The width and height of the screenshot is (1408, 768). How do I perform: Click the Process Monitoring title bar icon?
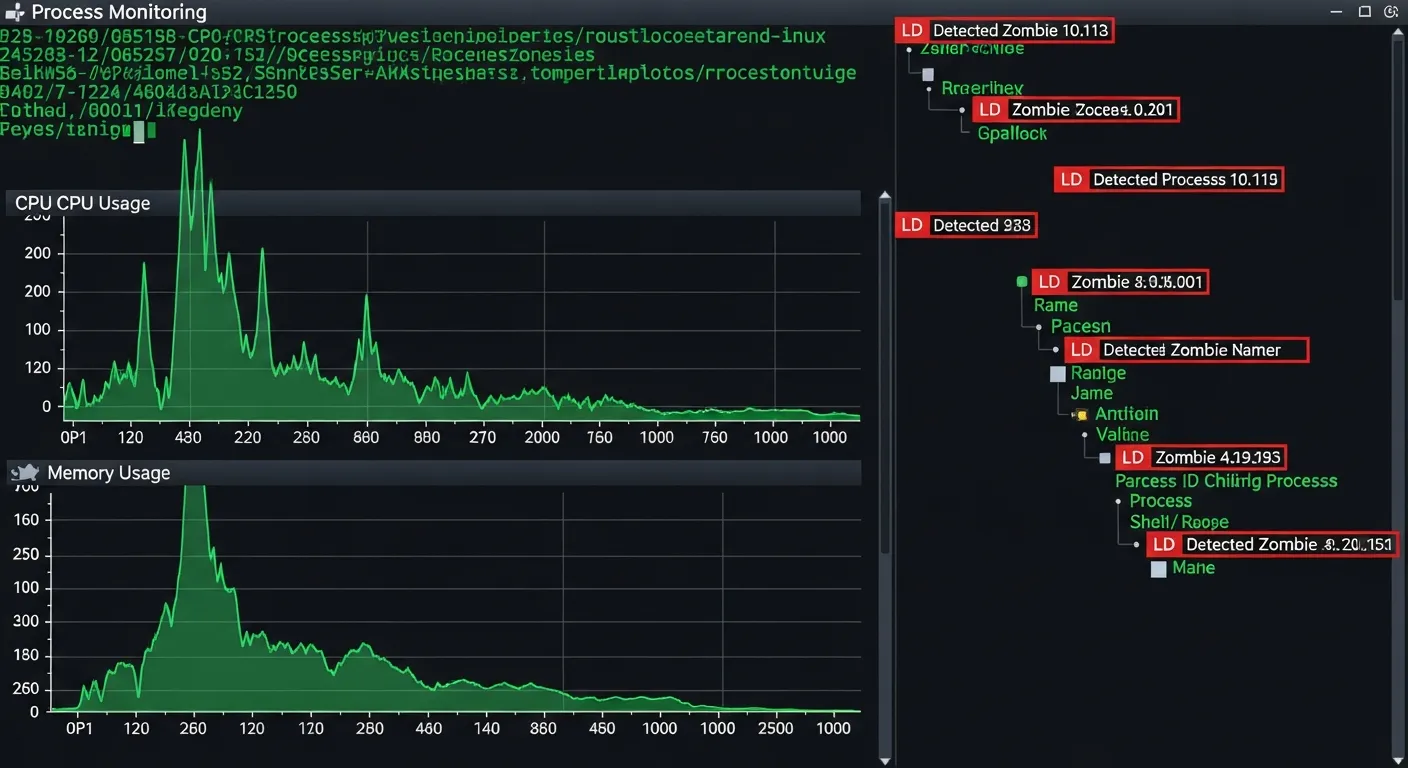[15, 13]
